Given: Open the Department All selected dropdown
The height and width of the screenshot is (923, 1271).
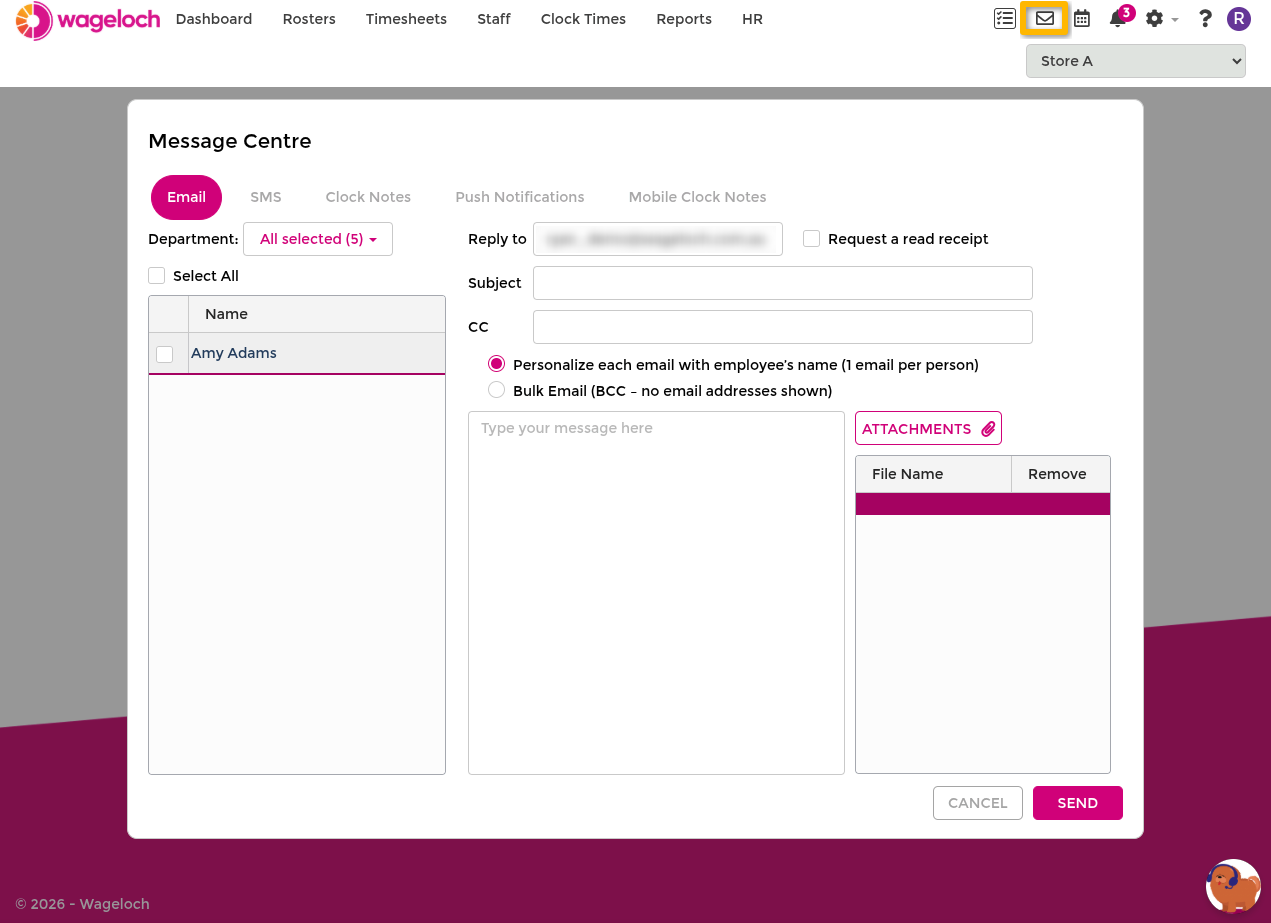Looking at the screenshot, I should pyautogui.click(x=318, y=239).
